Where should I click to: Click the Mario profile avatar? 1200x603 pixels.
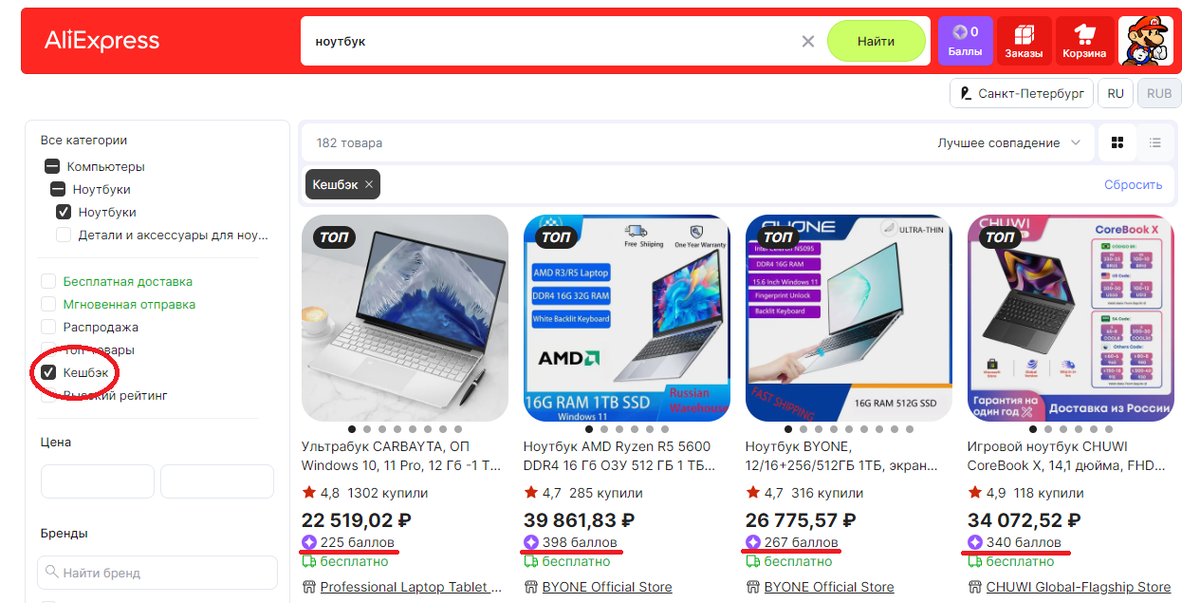[1145, 41]
